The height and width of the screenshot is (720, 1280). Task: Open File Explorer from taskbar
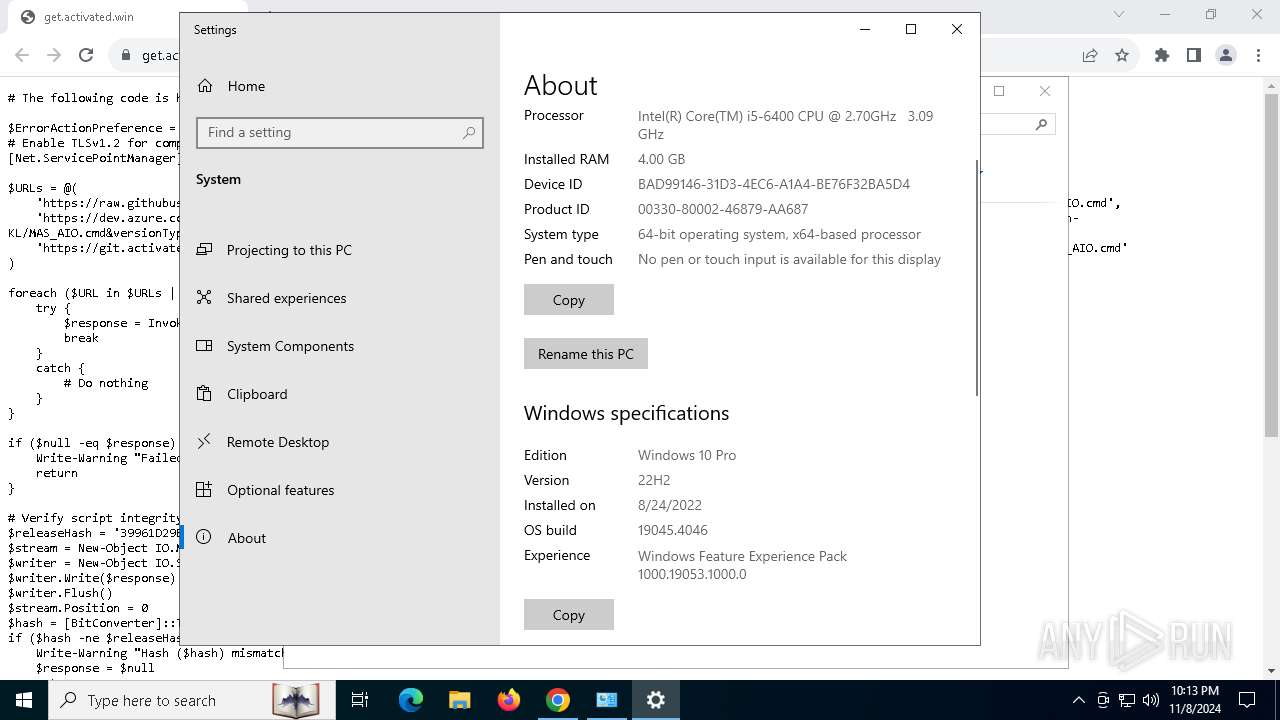tap(459, 700)
